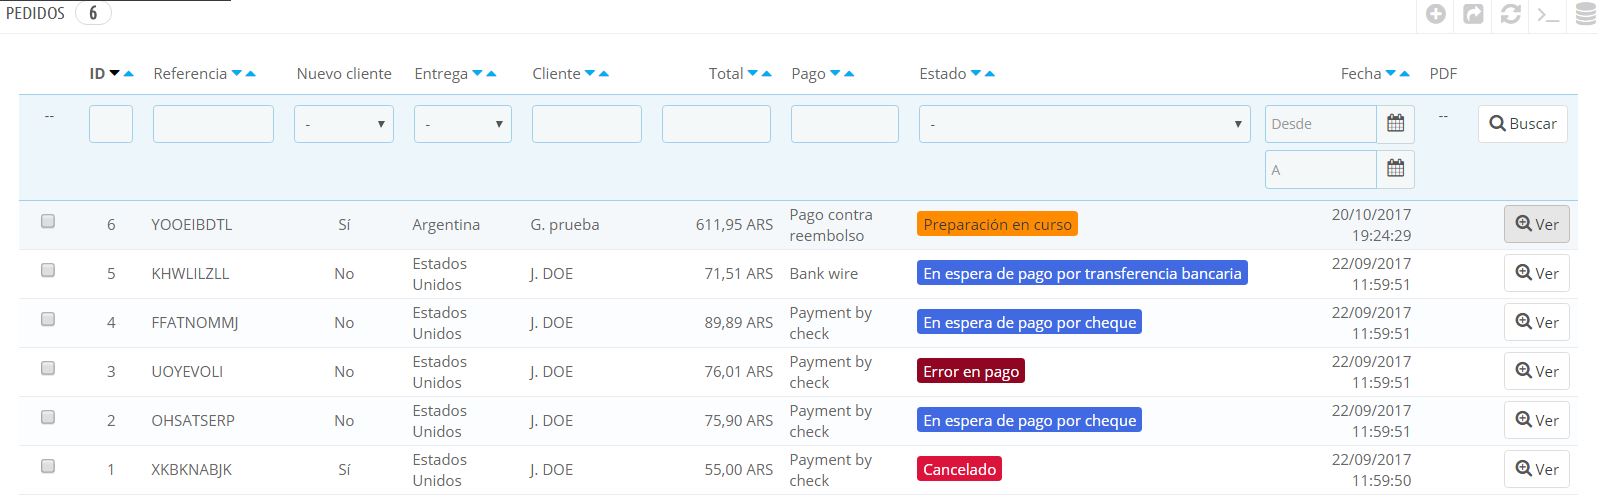Select checkbox for order KHWLILZLL

(48, 270)
